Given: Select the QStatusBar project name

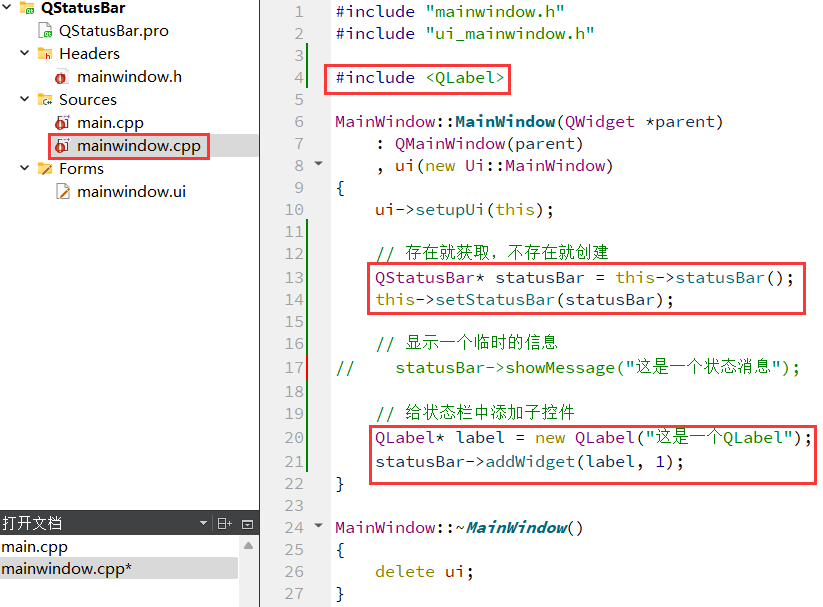Looking at the screenshot, I should click(83, 8).
